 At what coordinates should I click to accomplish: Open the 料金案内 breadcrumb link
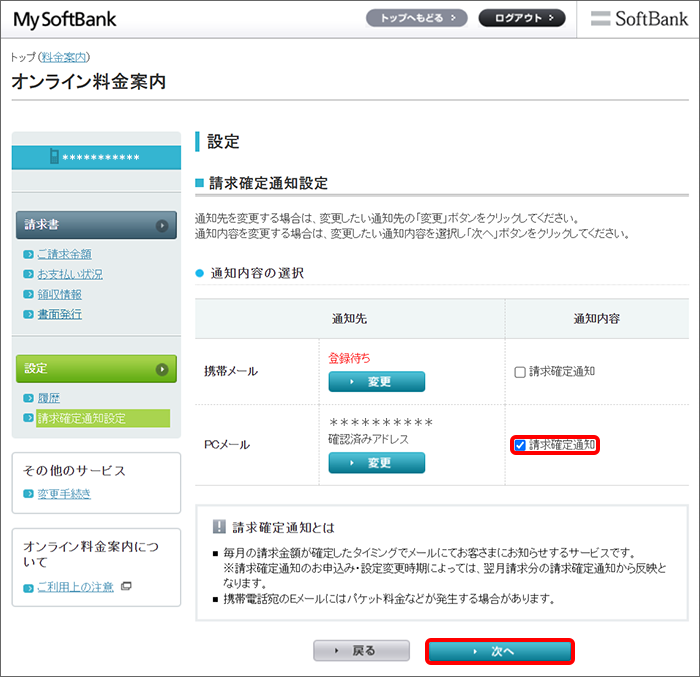(x=64, y=57)
